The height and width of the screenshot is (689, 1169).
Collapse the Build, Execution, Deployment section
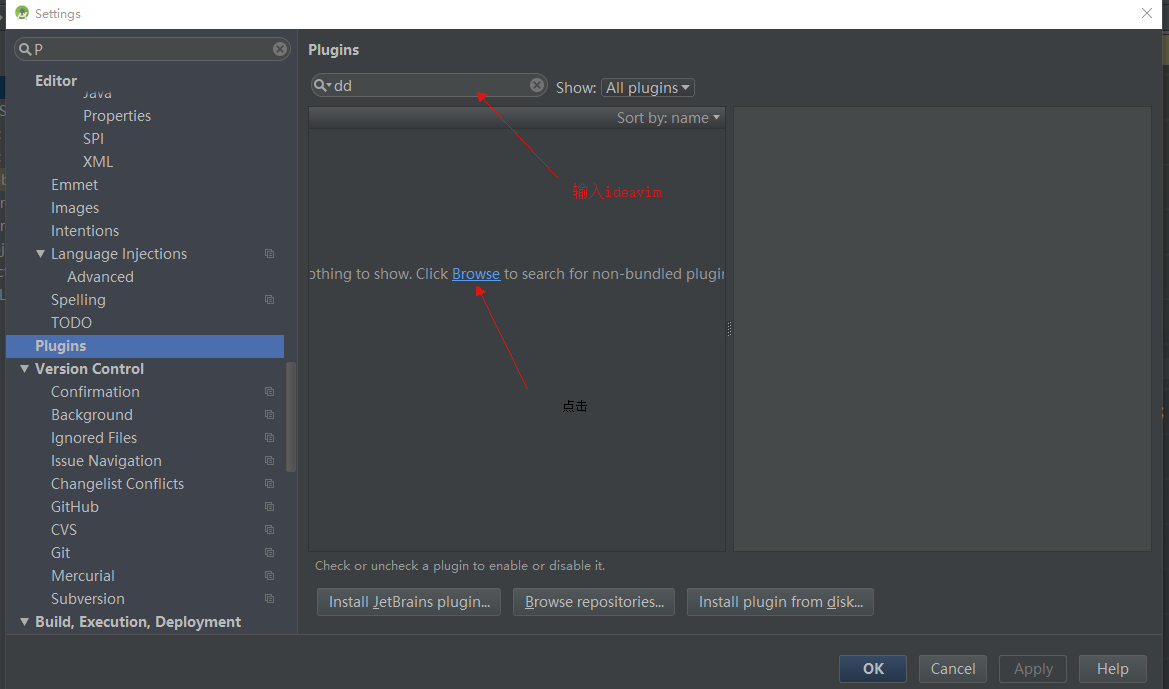point(25,622)
